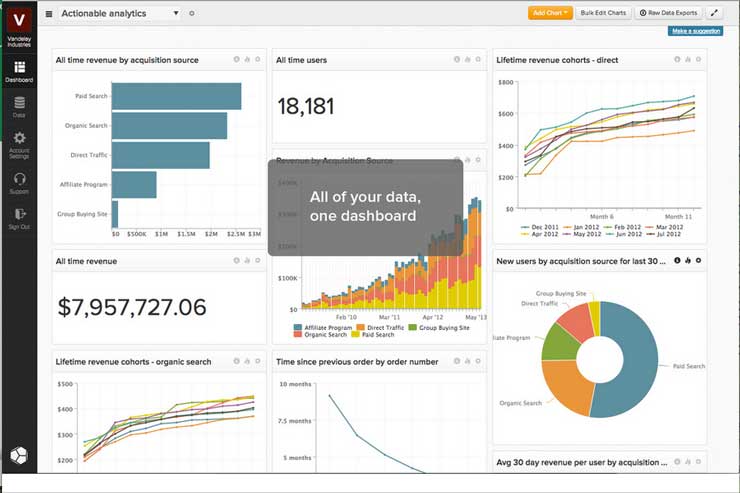The height and width of the screenshot is (493, 740).
Task: Open Support via the headset icon
Action: [x=19, y=184]
